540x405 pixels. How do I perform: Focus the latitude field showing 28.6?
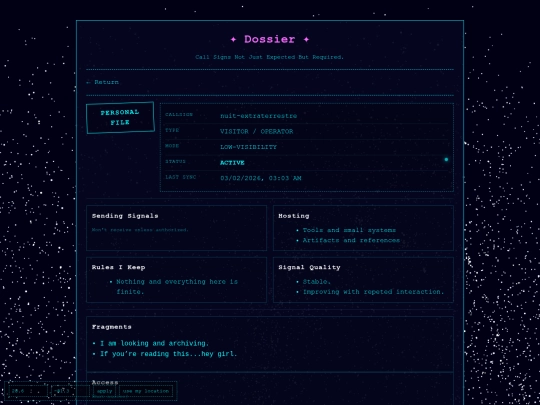[28, 391]
